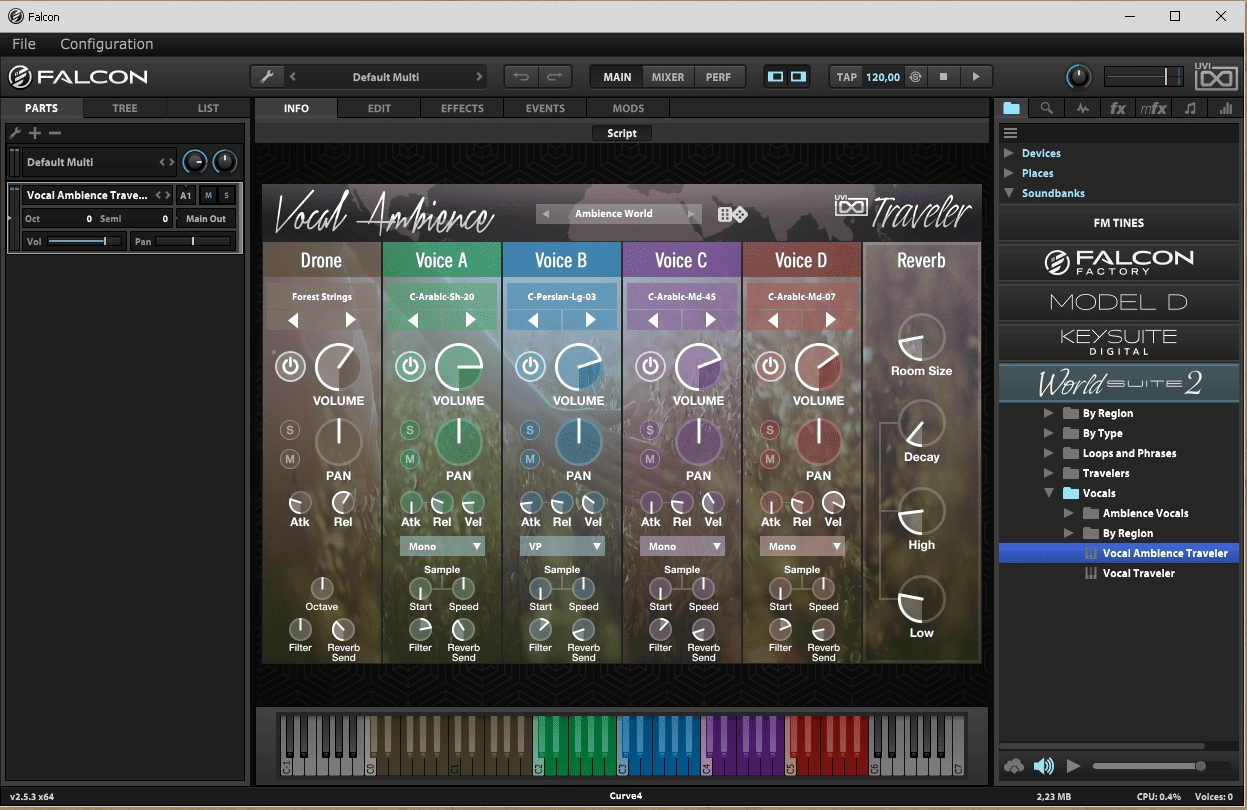Viewport: 1247px width, 810px height.
Task: Open the Voice A Mono mode dropdown
Action: pos(442,546)
